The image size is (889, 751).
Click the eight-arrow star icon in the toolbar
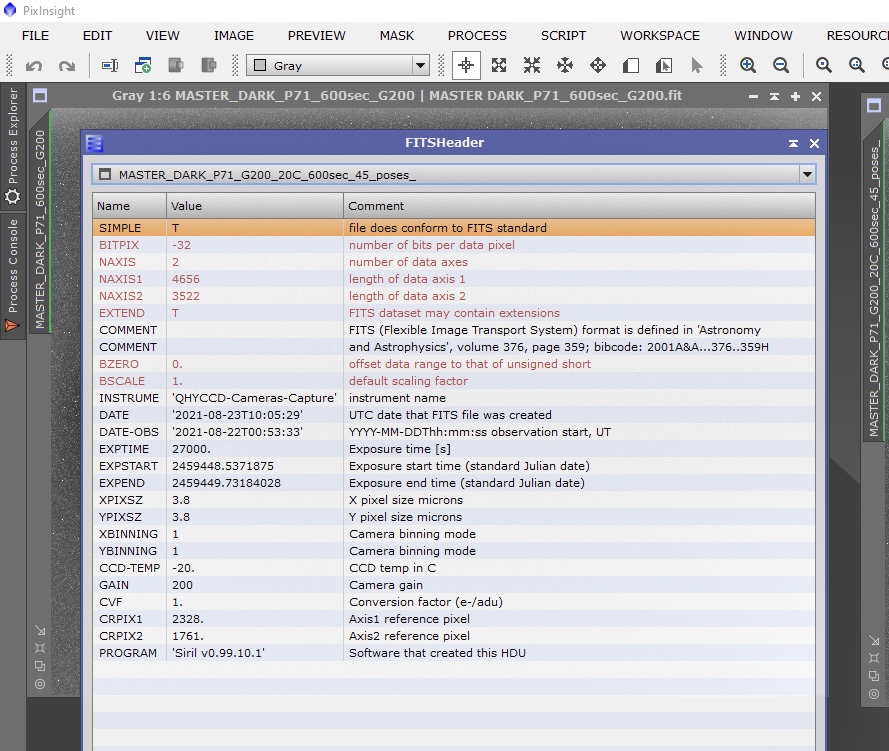pyautogui.click(x=565, y=65)
